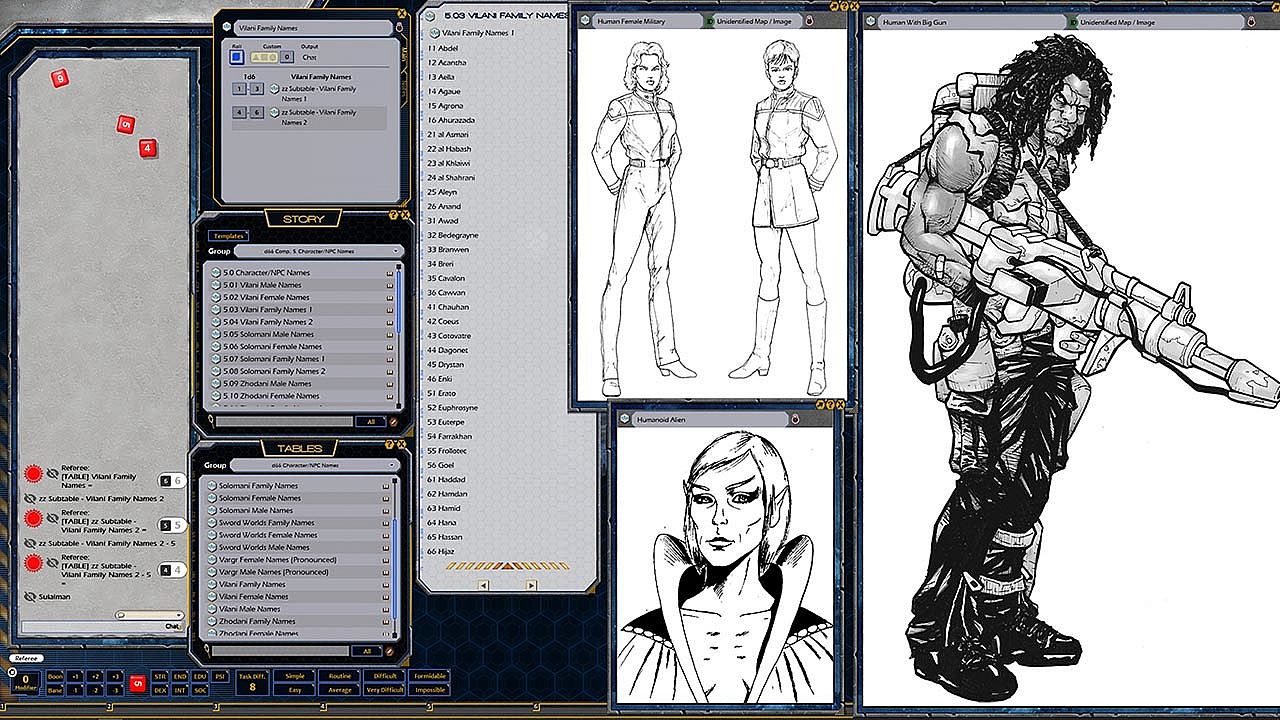
Task: Click the chat entry input field
Action: (90, 627)
